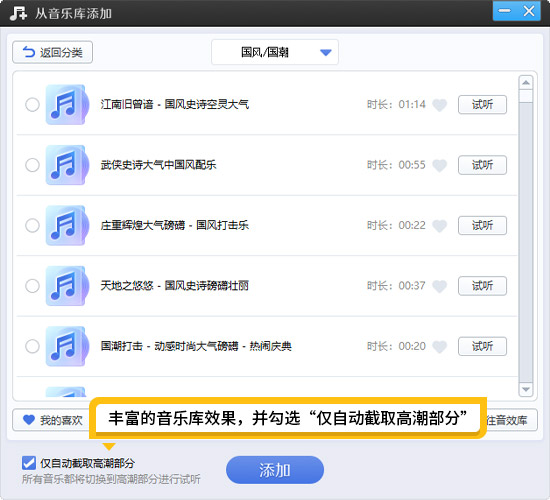Click heart icon beside 天地之悠悠 duration
The width and height of the screenshot is (550, 500).
440,286
